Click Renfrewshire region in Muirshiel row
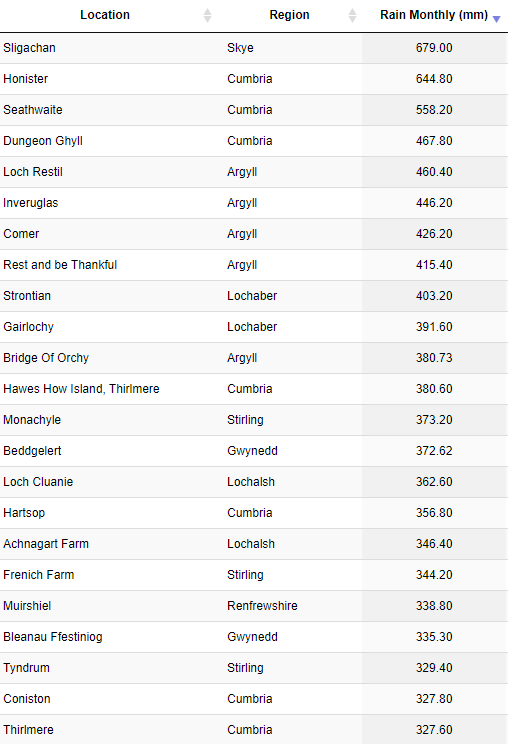Image resolution: width=508 pixels, height=744 pixels. [x=262, y=606]
